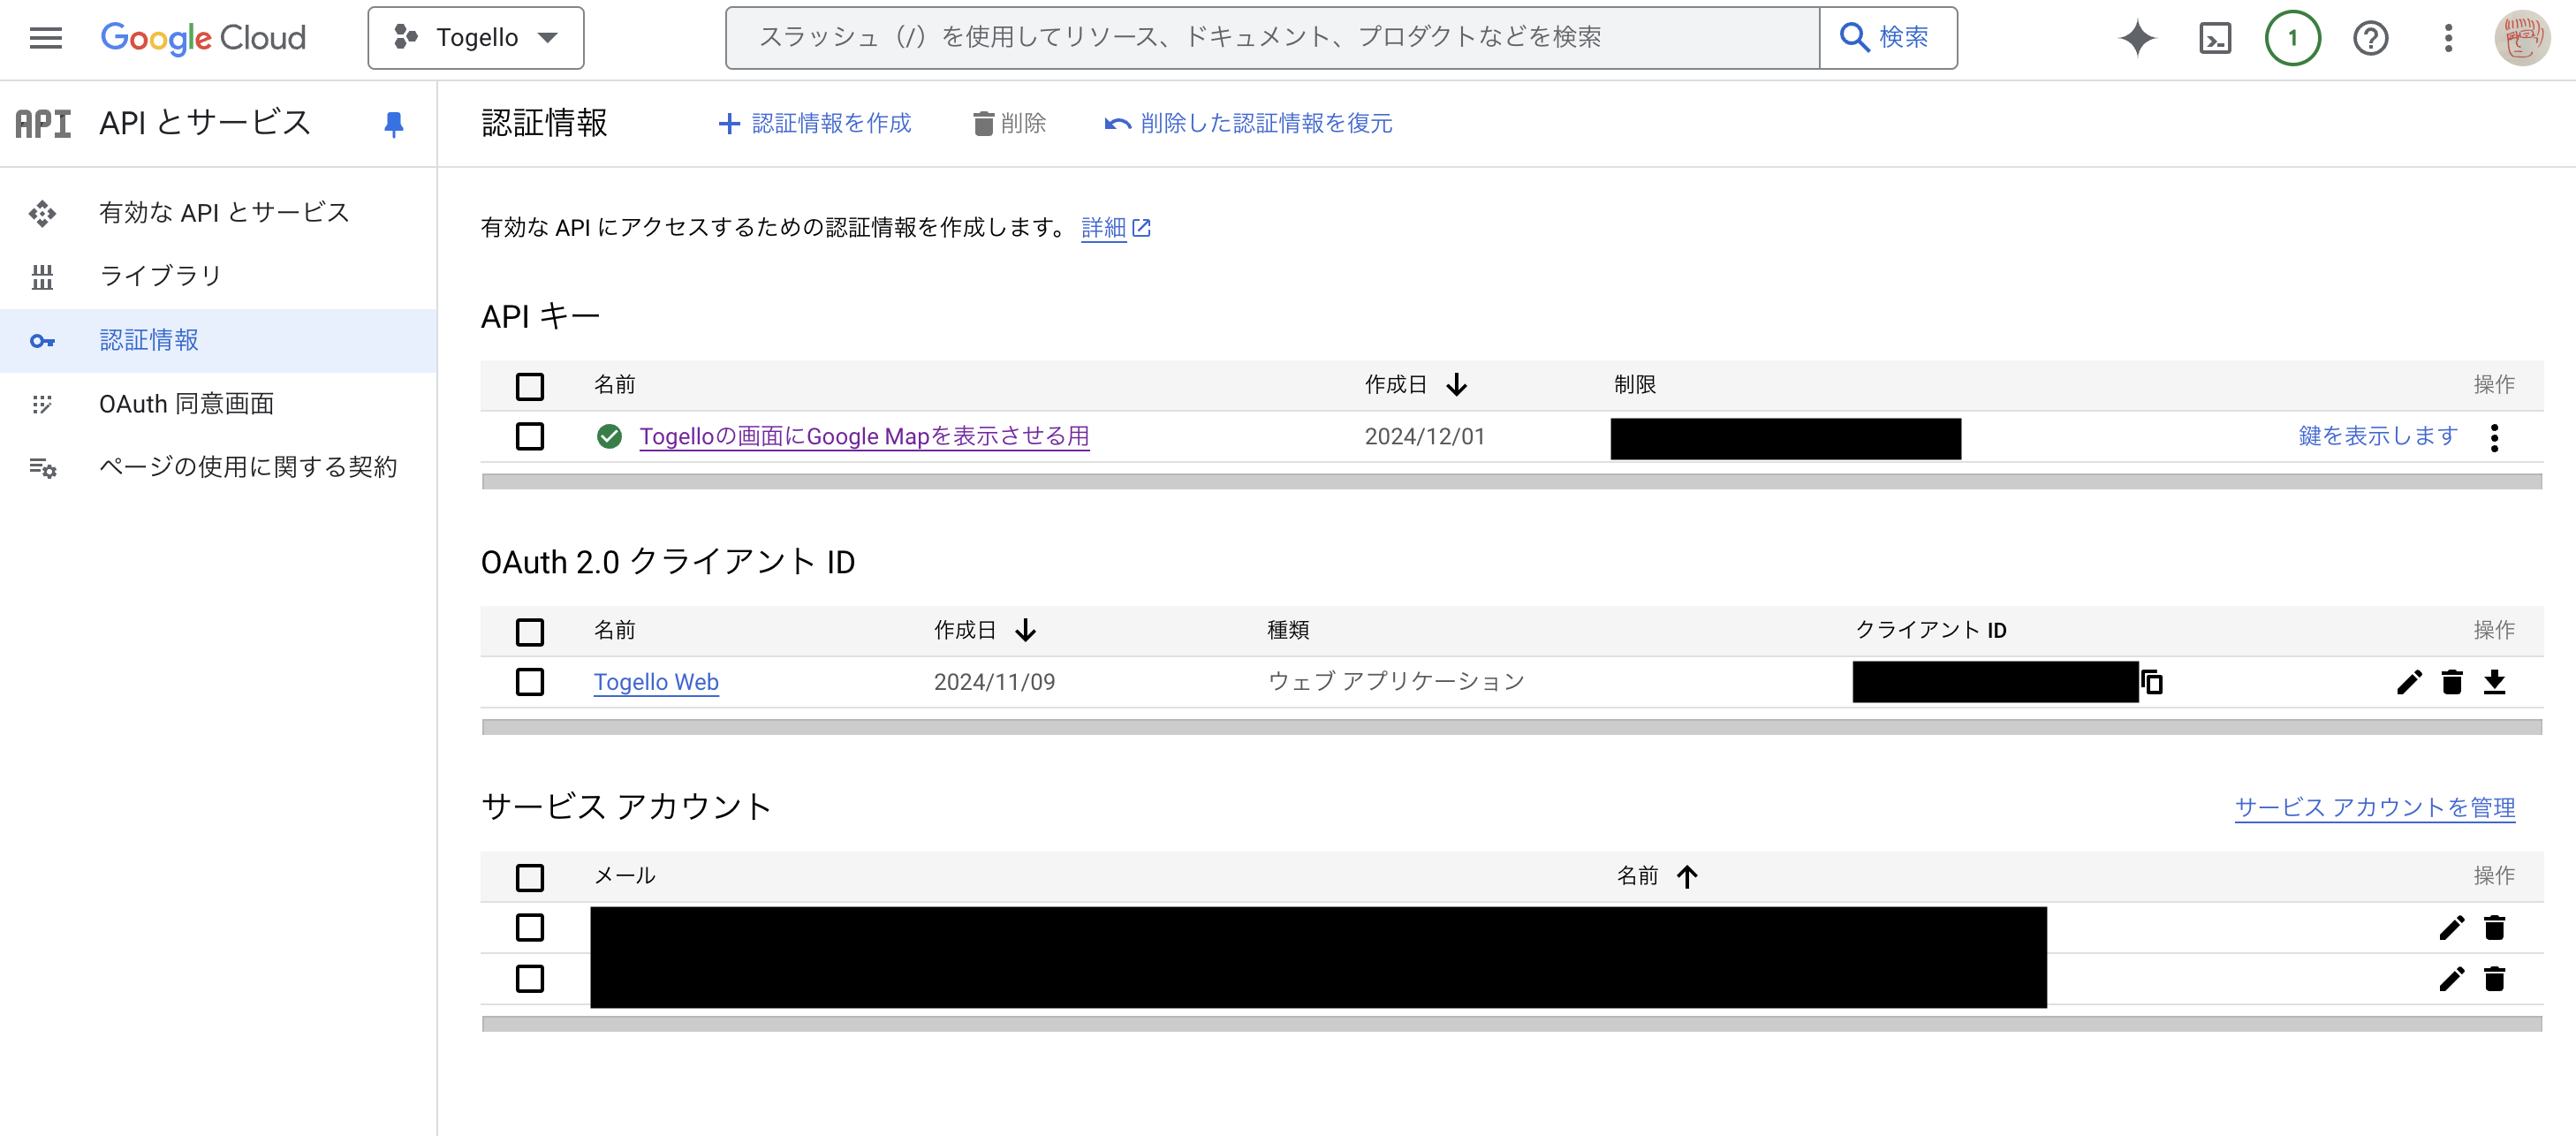Select all service accounts header checkbox
The height and width of the screenshot is (1136, 2576).
[x=530, y=878]
